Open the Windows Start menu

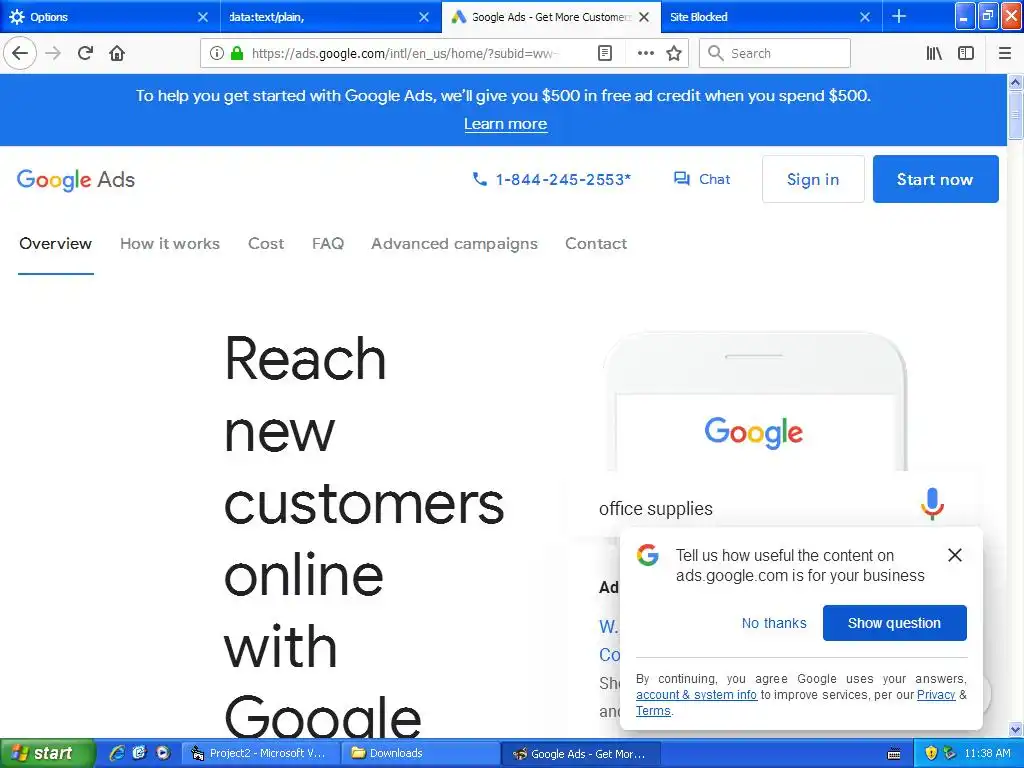pyautogui.click(x=46, y=754)
